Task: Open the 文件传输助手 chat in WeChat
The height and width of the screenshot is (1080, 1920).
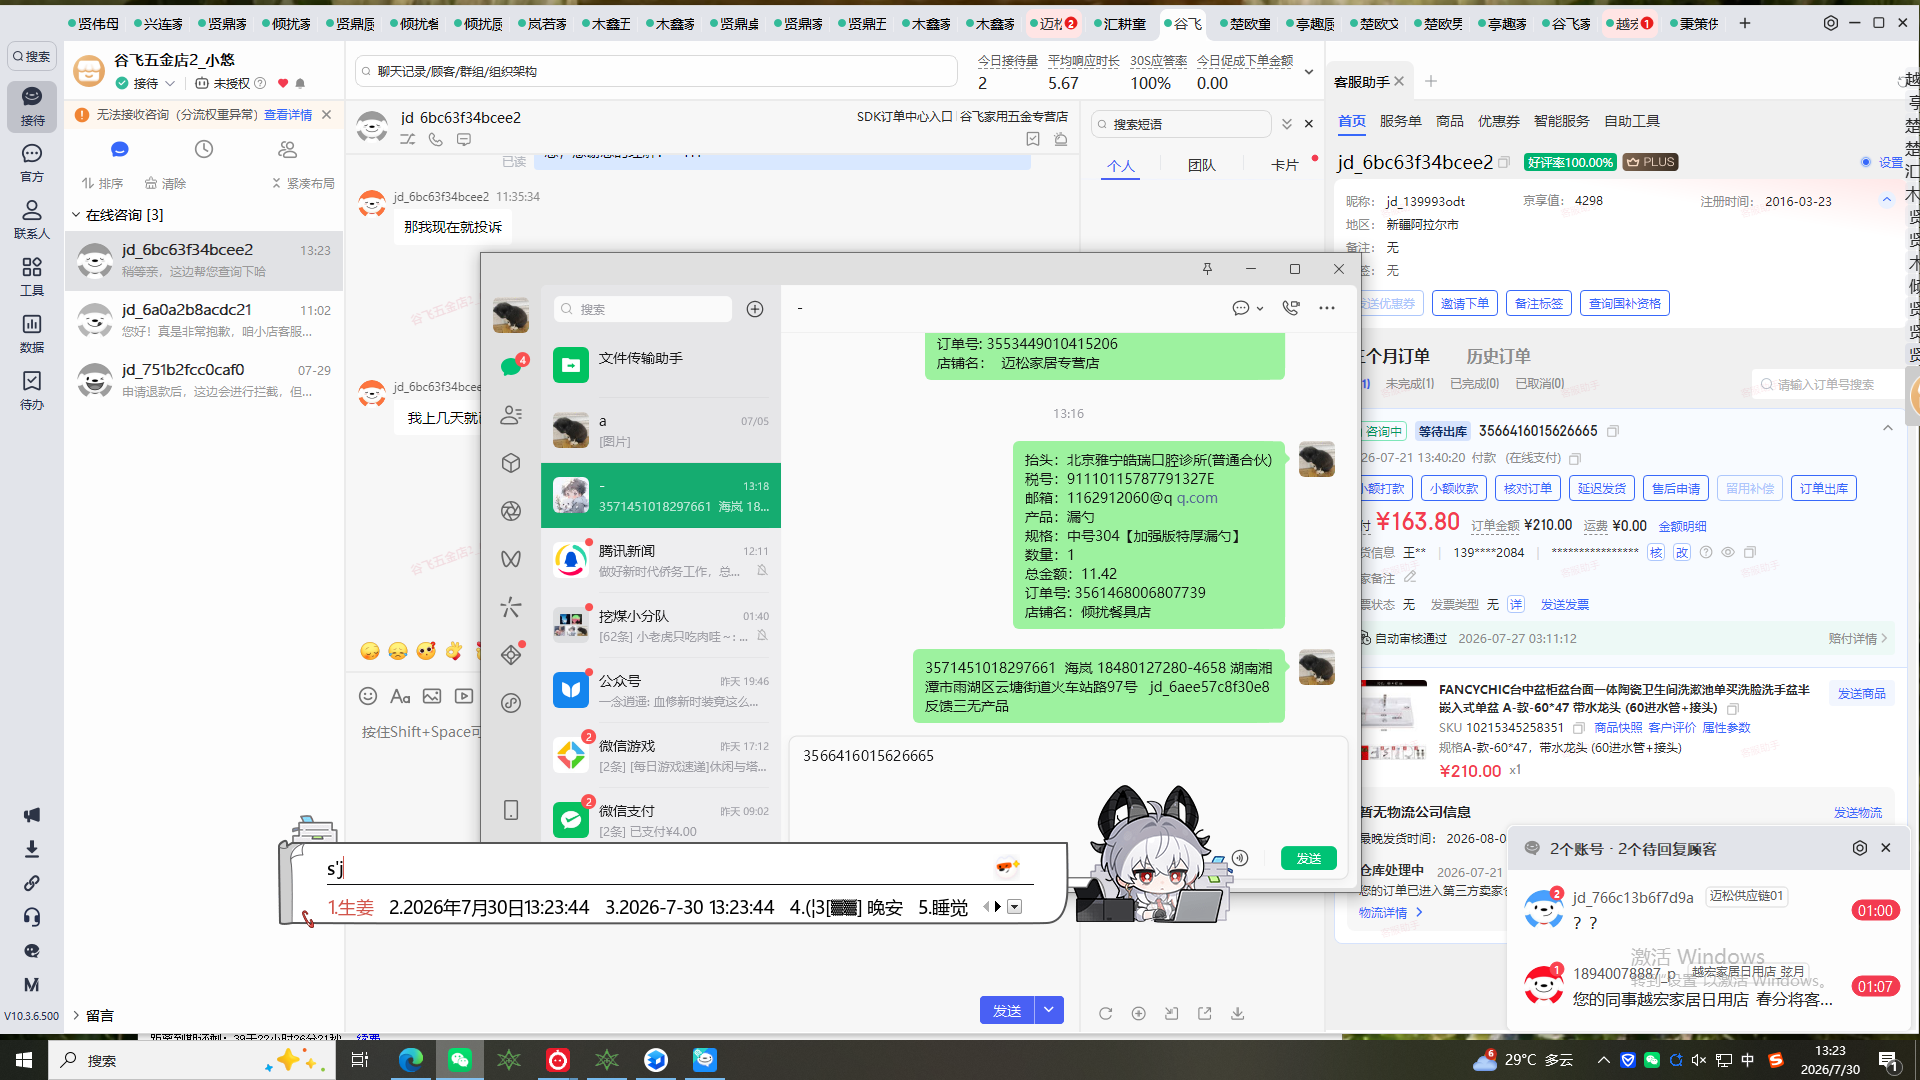Action: pos(661,365)
